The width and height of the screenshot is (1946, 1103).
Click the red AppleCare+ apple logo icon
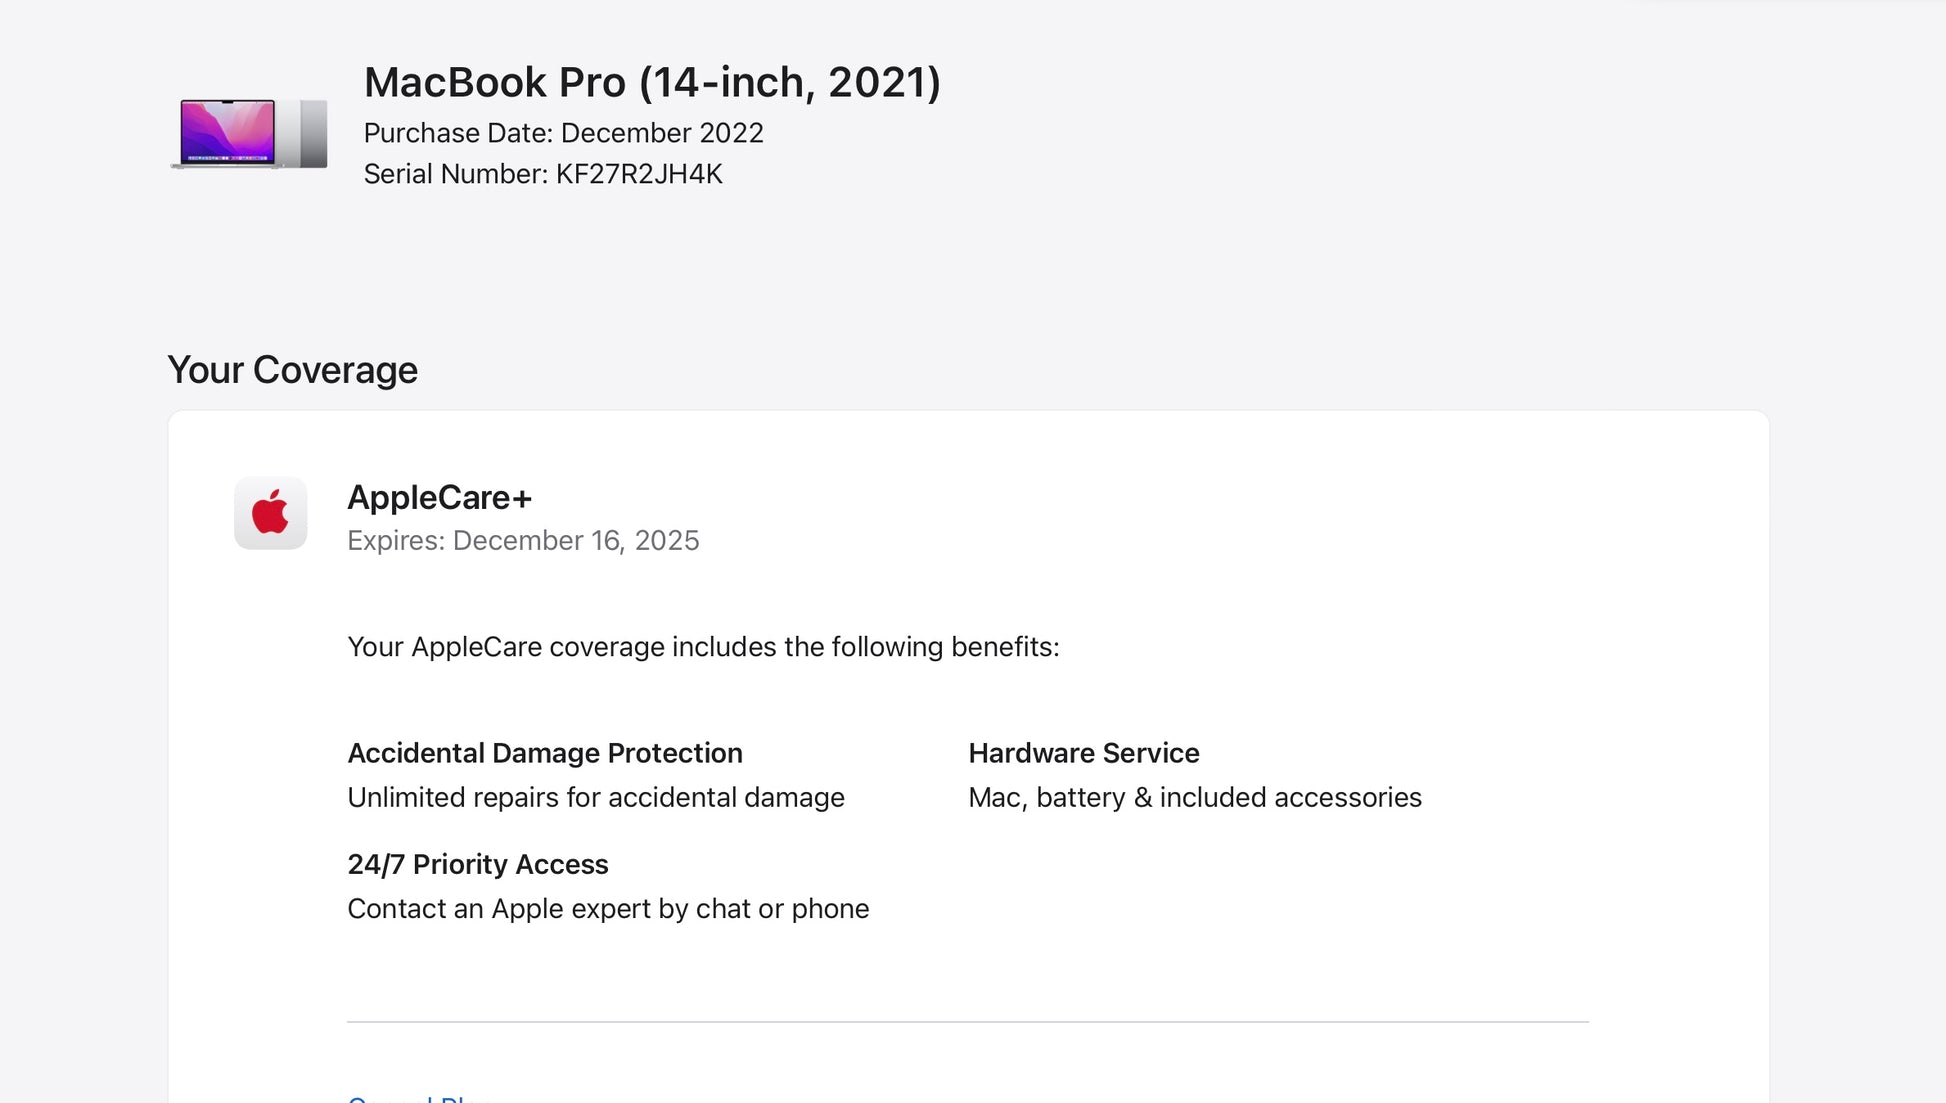coord(270,513)
